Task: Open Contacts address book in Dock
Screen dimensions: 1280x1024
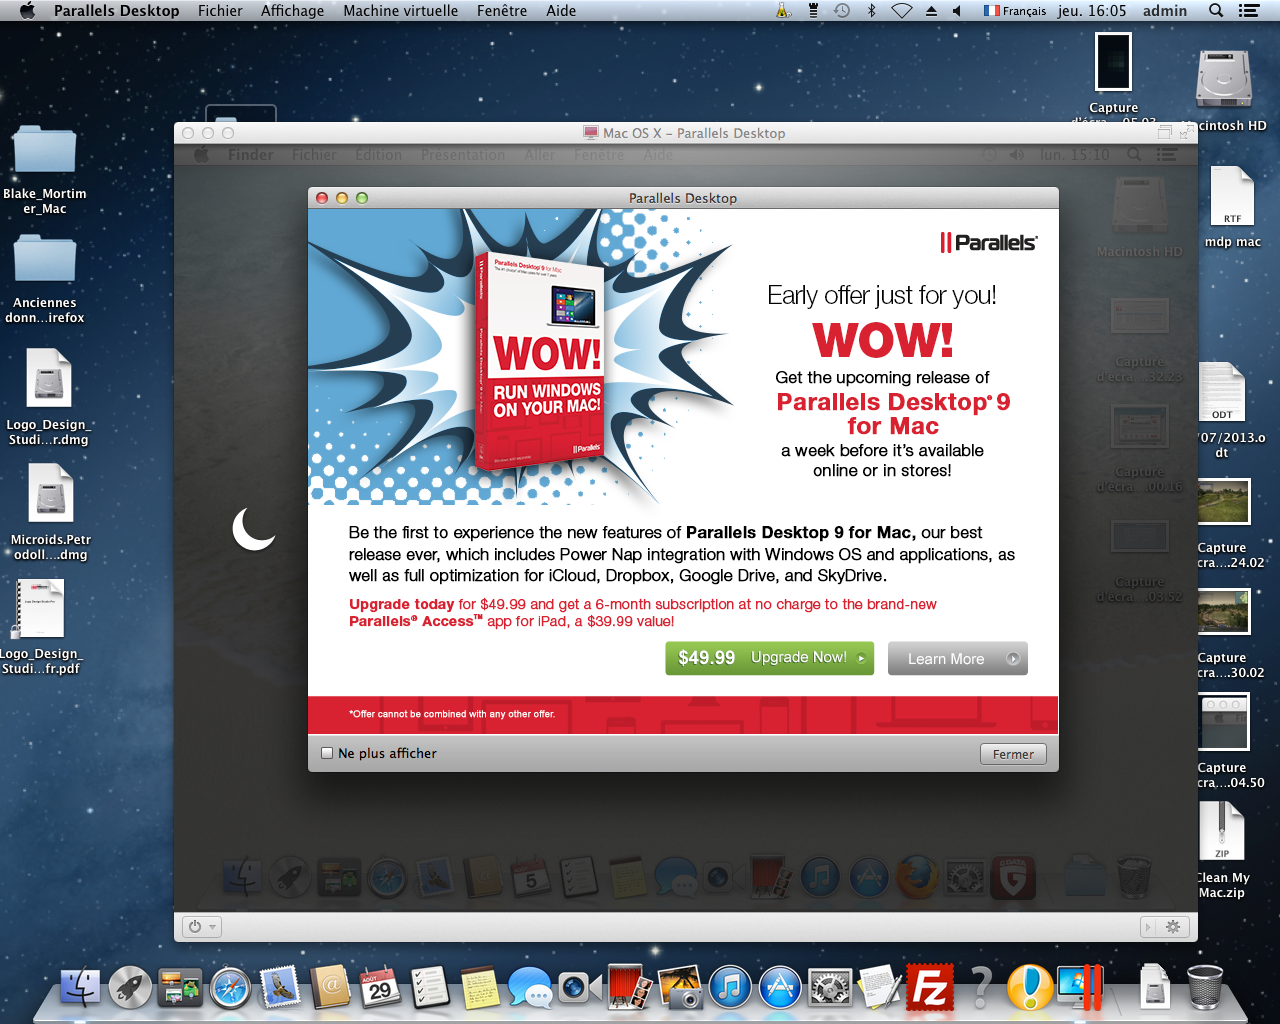Action: [x=330, y=987]
